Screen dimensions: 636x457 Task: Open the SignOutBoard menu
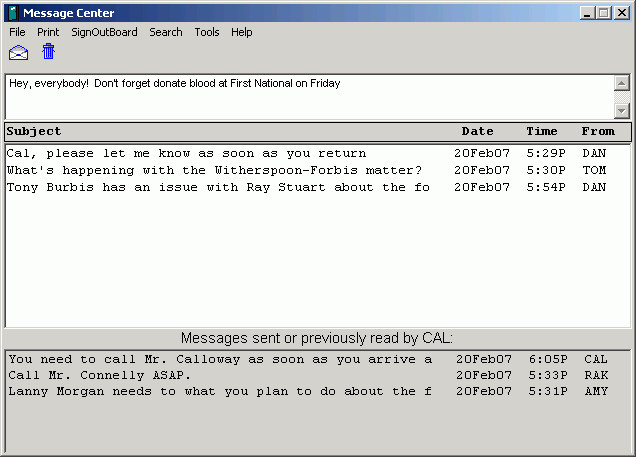(104, 32)
